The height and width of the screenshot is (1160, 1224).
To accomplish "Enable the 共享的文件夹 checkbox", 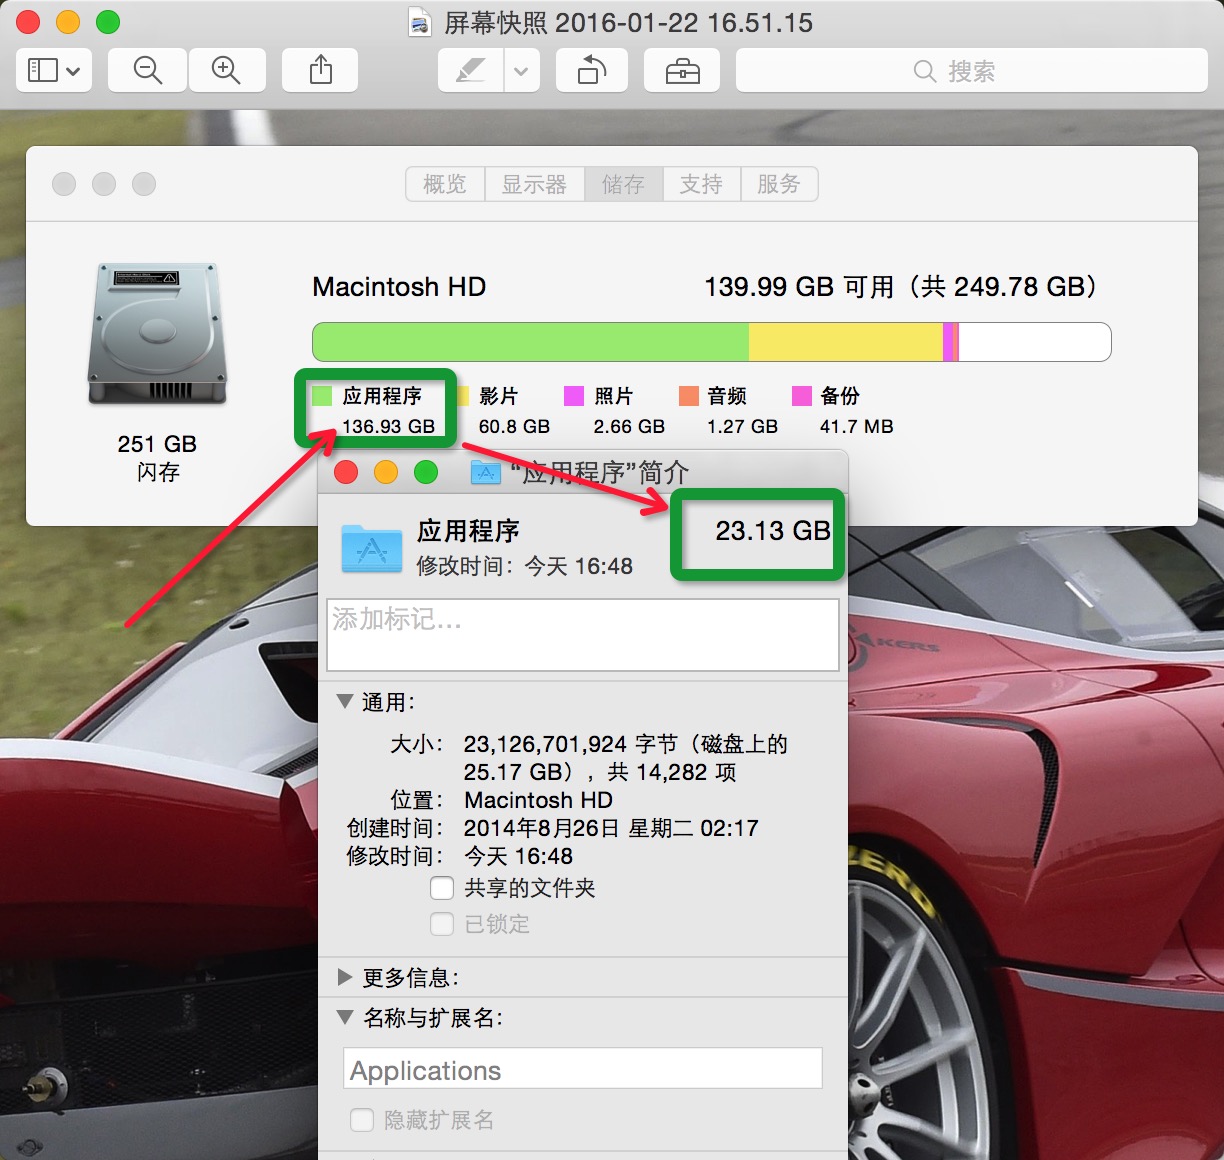I will pos(442,888).
